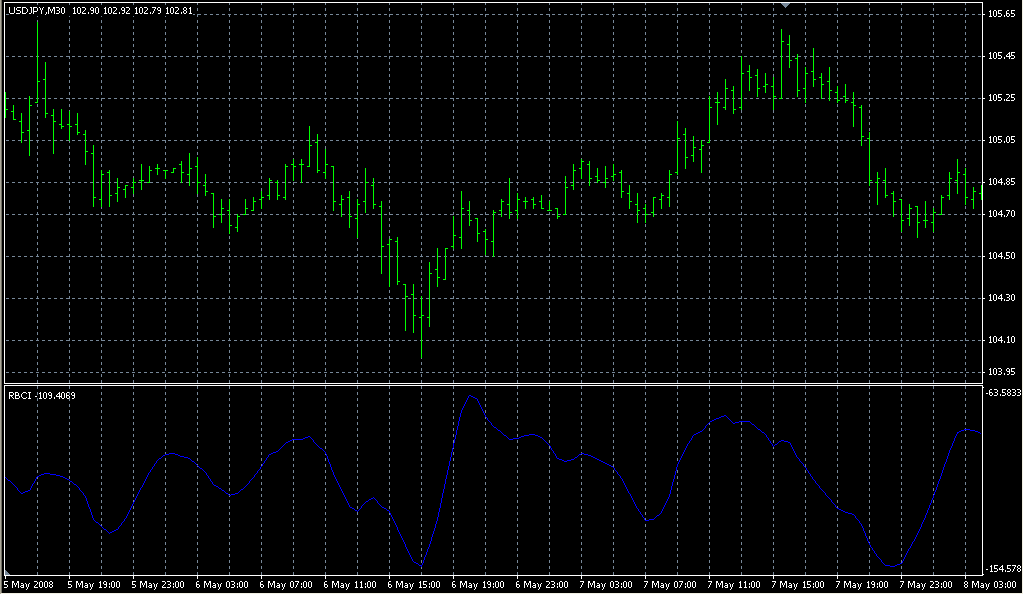Click the USDJPY,M30 chart title label
The height and width of the screenshot is (594, 1024).
(x=37, y=10)
